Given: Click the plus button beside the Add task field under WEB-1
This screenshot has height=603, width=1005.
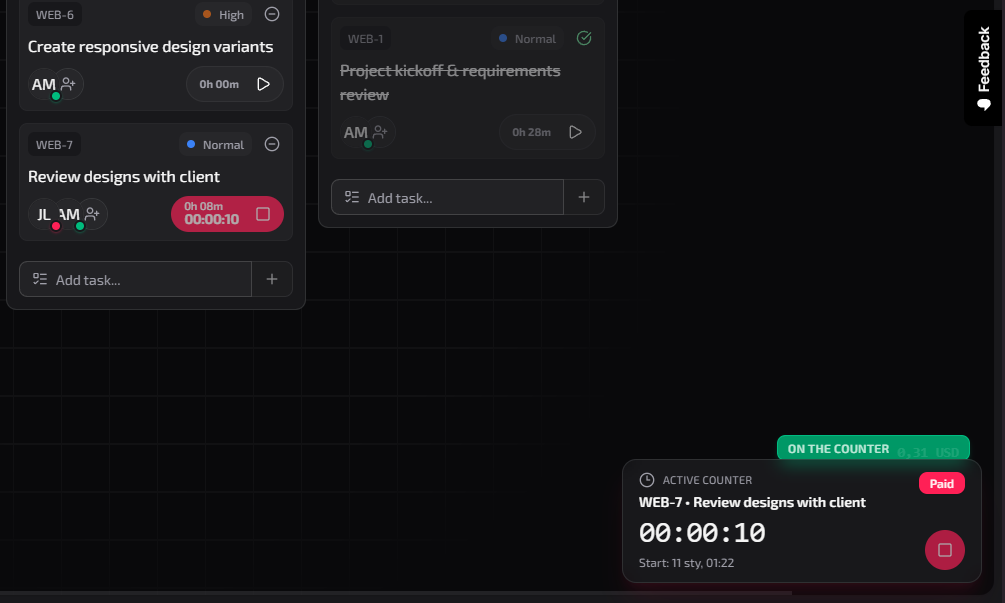Looking at the screenshot, I should pos(584,197).
